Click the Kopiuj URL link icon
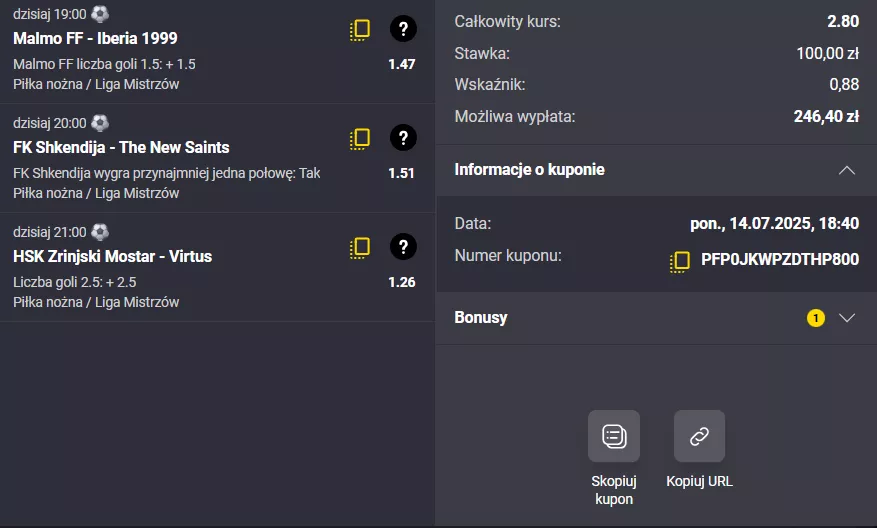 click(x=699, y=436)
